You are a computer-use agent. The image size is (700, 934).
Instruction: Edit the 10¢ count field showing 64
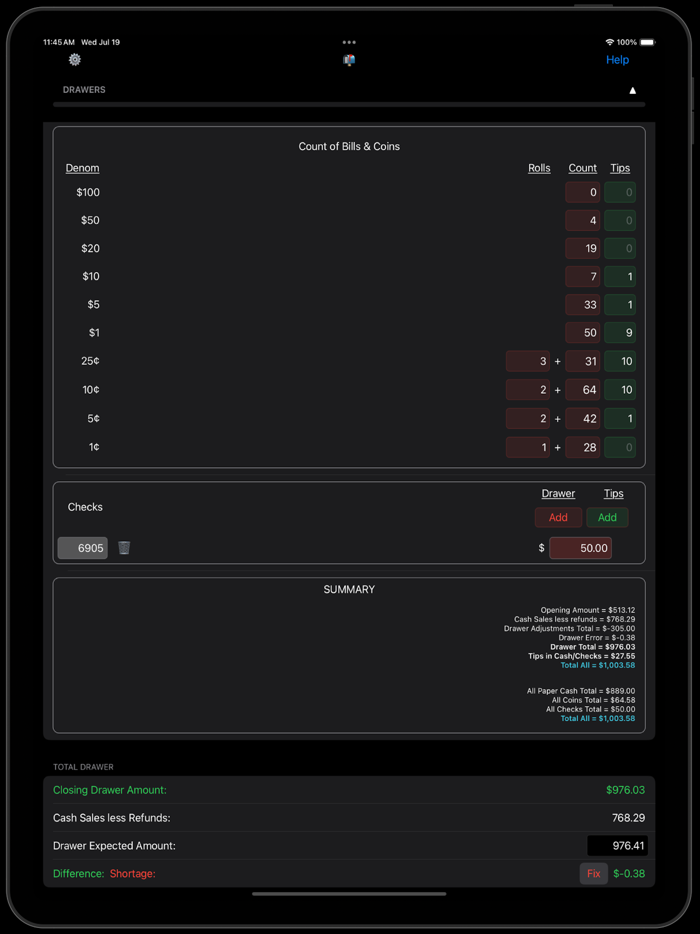pos(583,390)
